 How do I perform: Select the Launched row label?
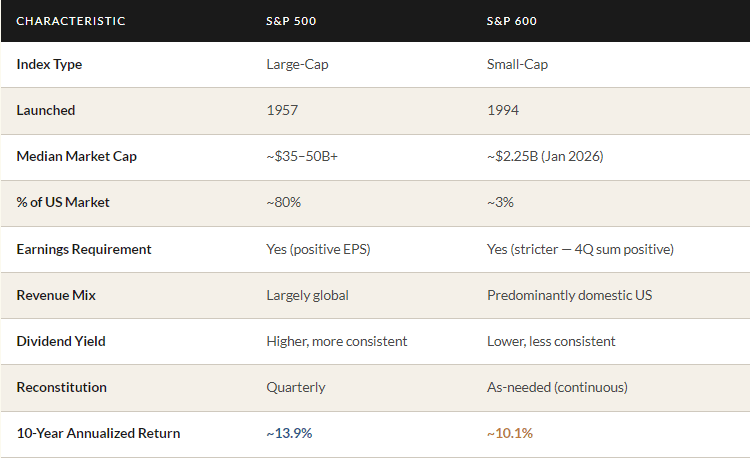[x=46, y=110]
